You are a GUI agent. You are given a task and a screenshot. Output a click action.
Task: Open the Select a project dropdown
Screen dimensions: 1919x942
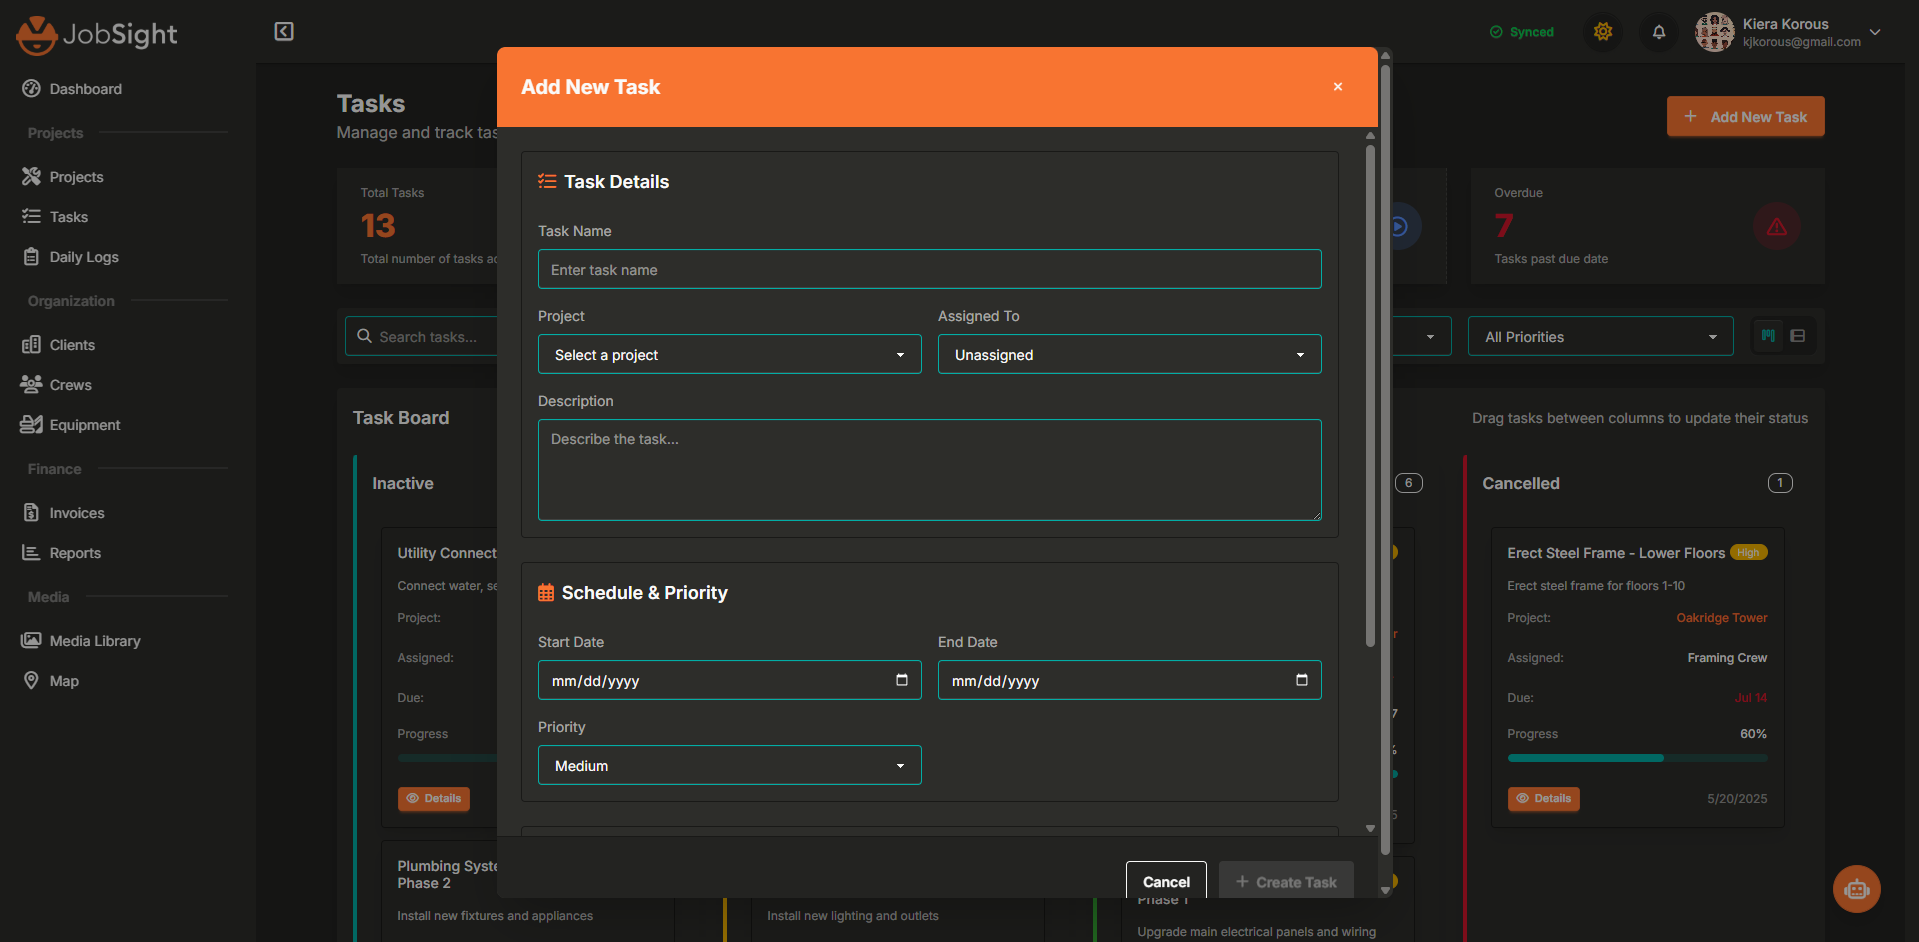[730, 354]
